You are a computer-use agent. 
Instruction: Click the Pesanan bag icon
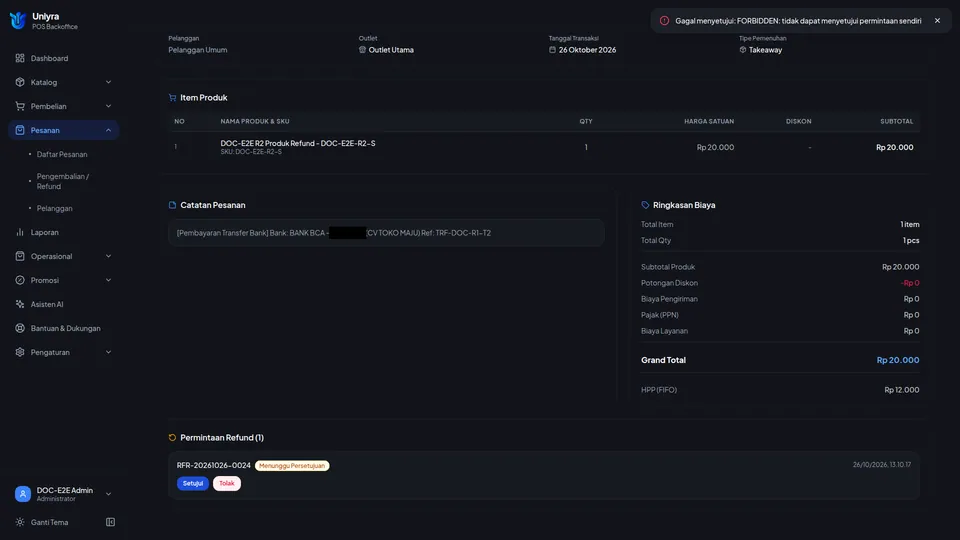point(20,130)
